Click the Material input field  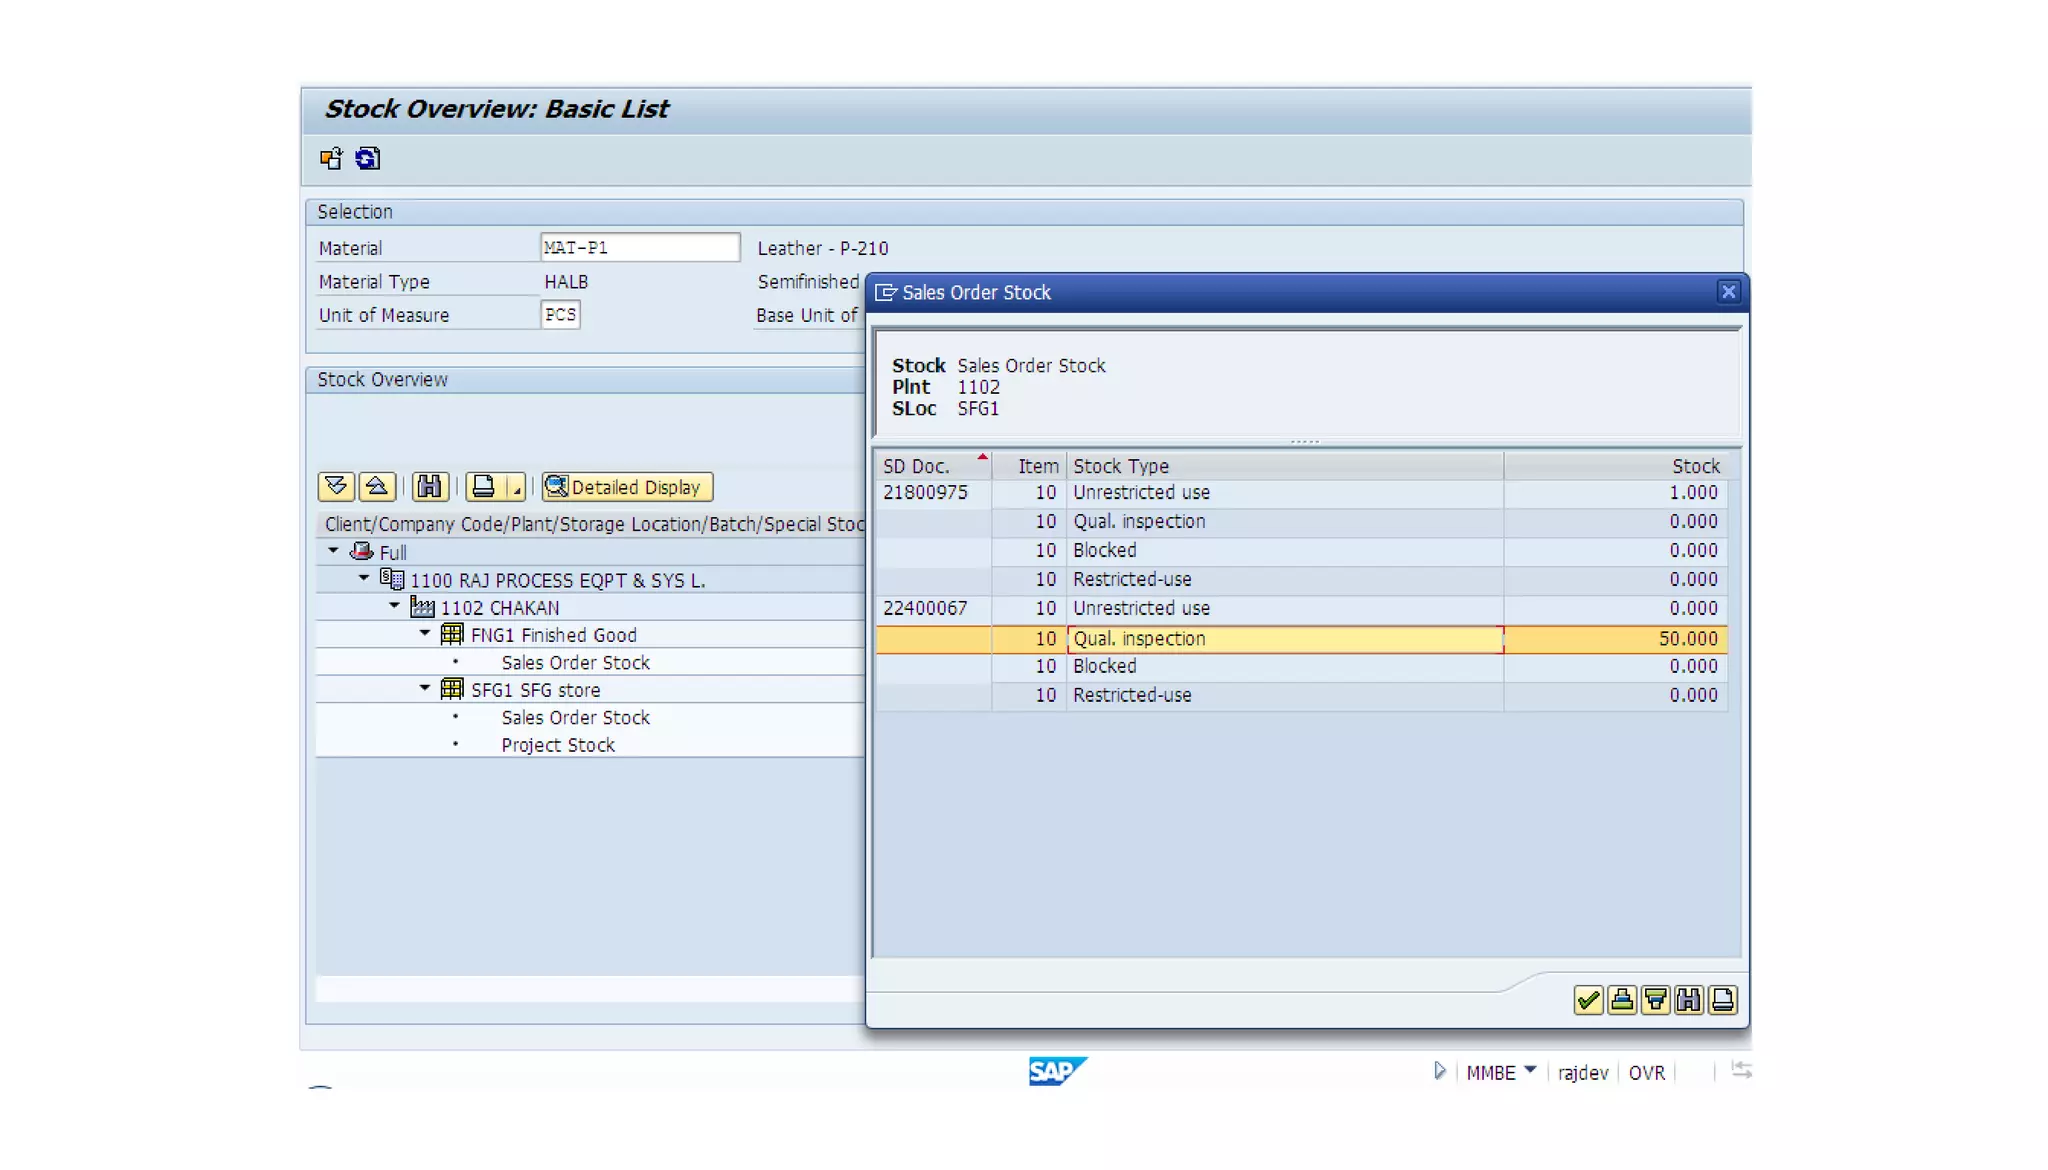coord(639,247)
